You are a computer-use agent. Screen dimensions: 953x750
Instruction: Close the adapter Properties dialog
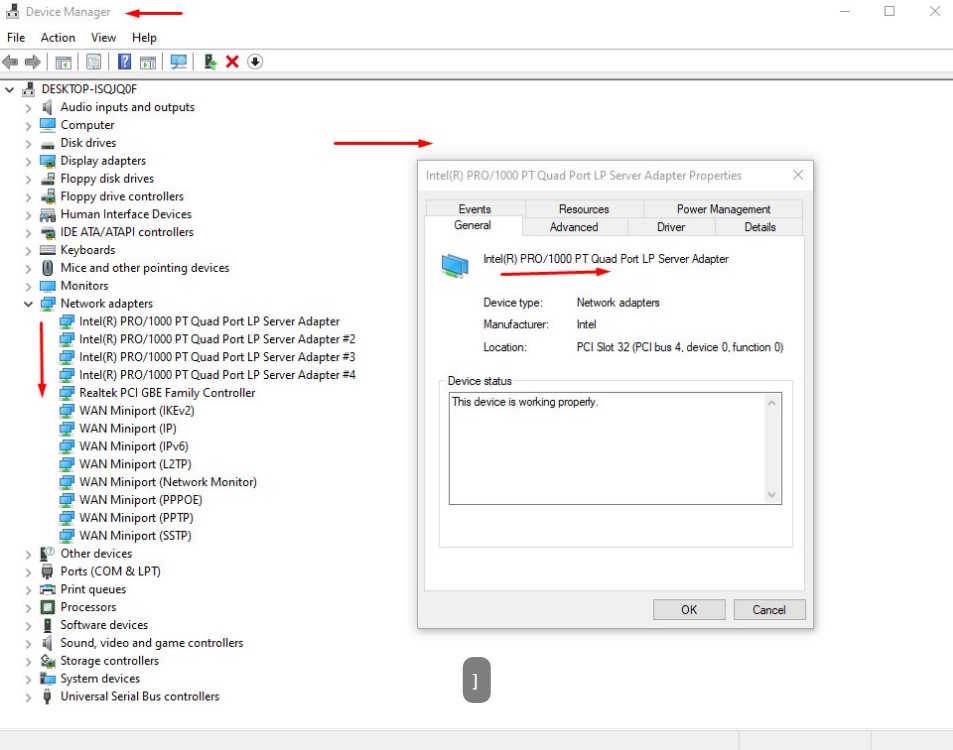(x=798, y=175)
